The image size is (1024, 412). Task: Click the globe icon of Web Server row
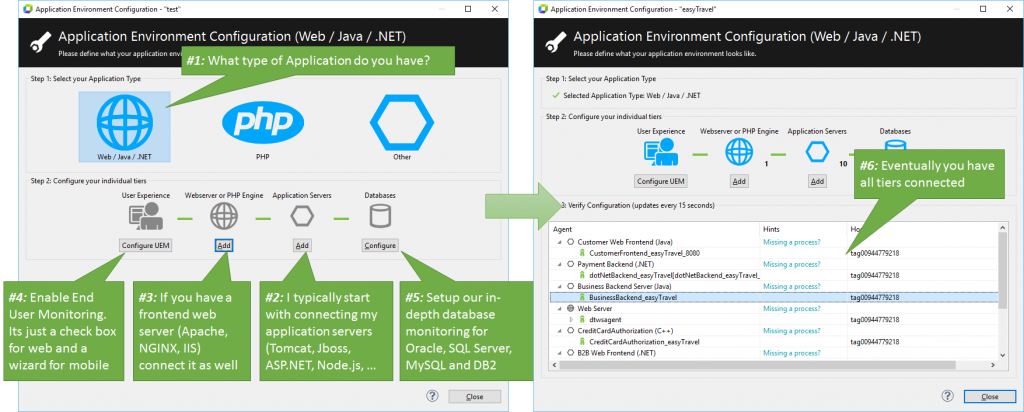click(x=571, y=308)
